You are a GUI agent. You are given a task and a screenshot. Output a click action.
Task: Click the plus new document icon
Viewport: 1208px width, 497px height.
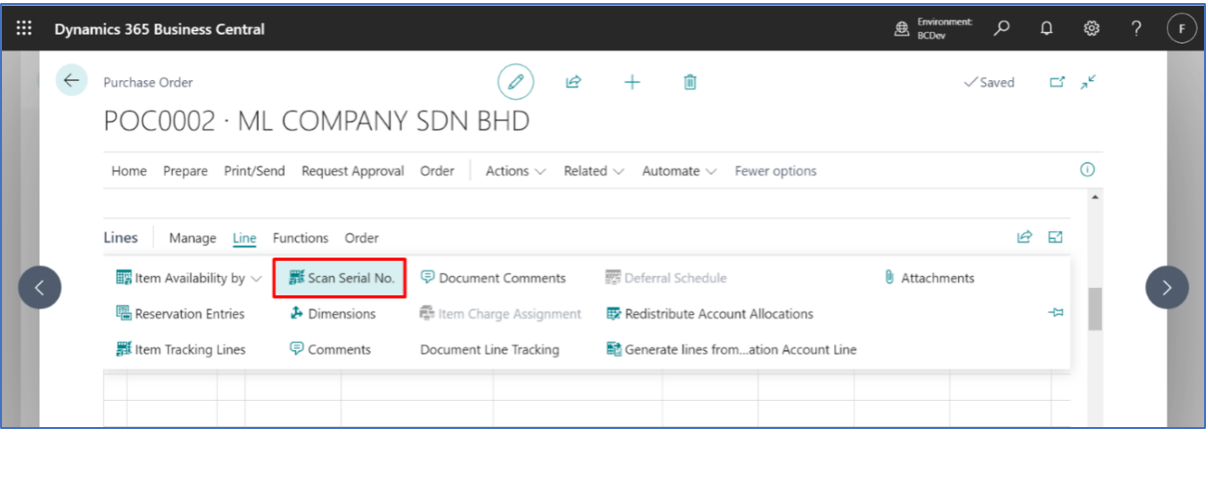(632, 82)
